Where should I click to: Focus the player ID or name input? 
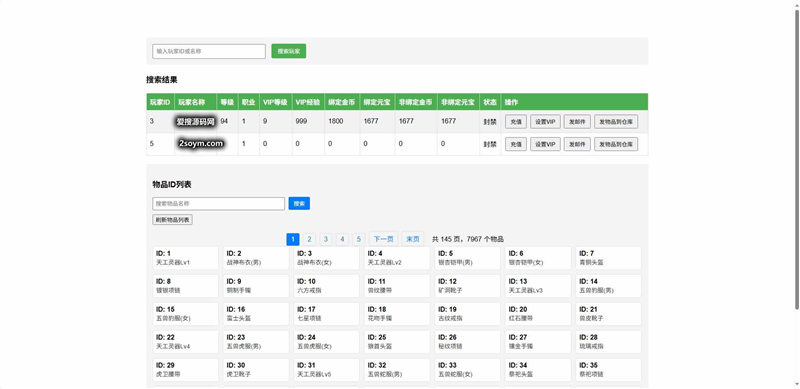click(x=209, y=51)
